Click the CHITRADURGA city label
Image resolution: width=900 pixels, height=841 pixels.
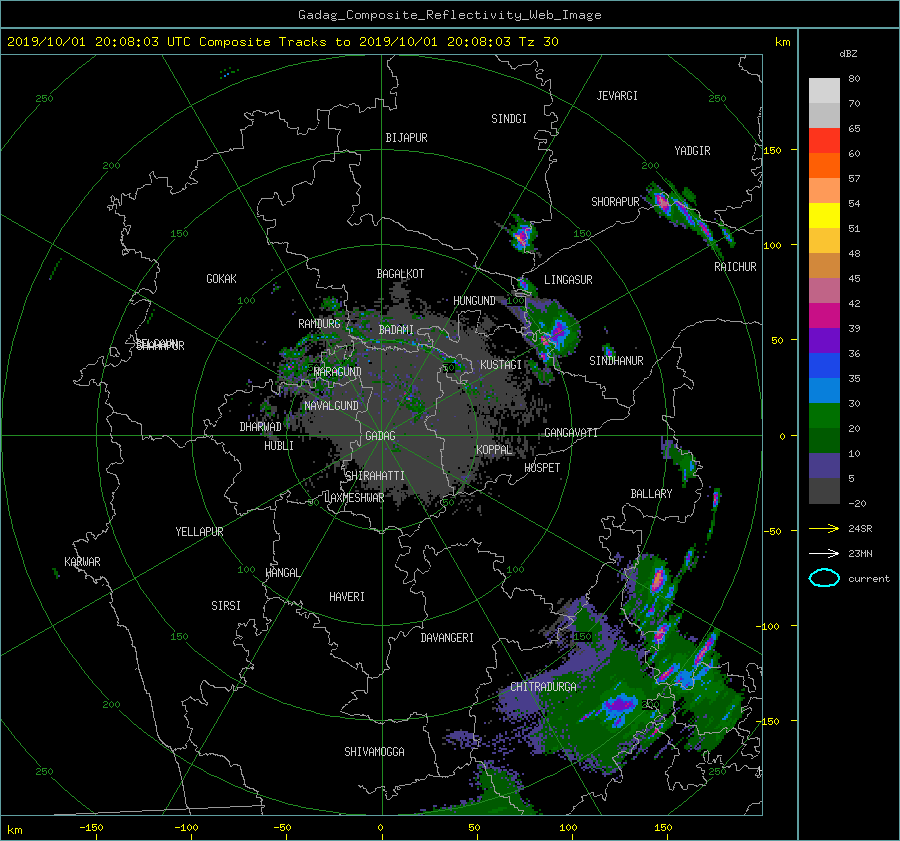(x=543, y=687)
